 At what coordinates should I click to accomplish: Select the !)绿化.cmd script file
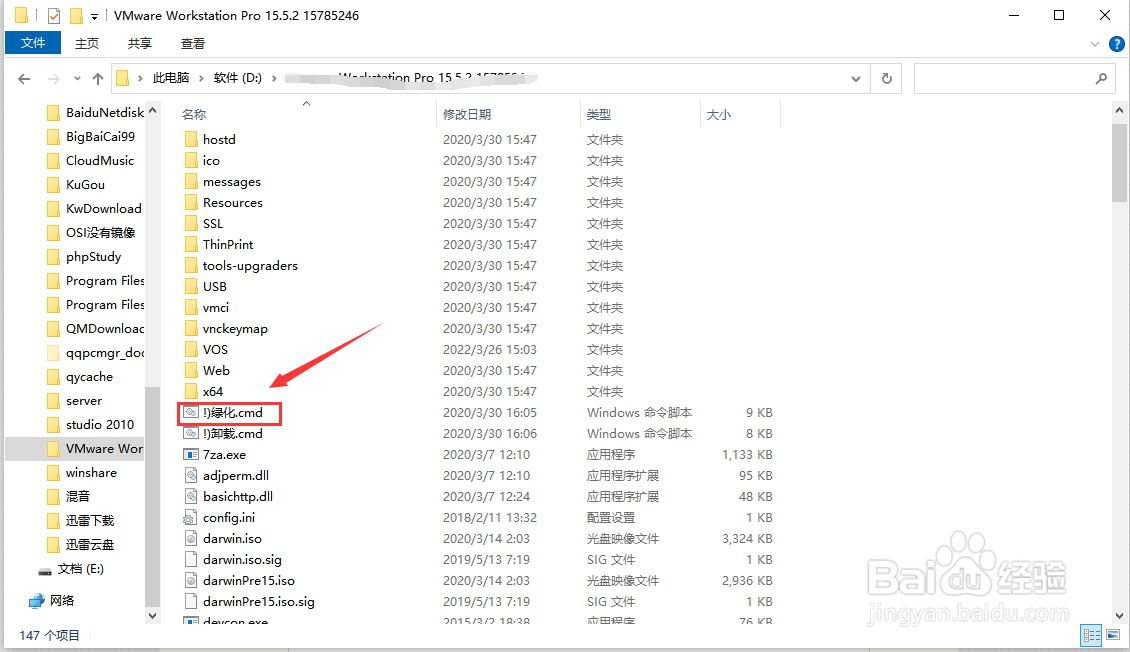[x=232, y=412]
